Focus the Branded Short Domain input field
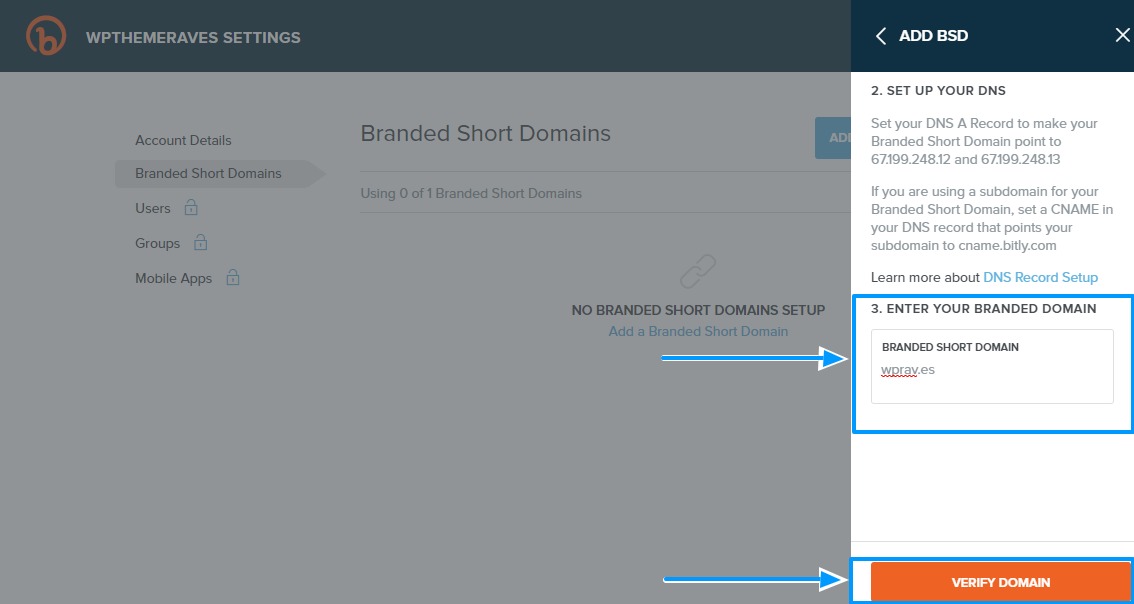 (992, 367)
